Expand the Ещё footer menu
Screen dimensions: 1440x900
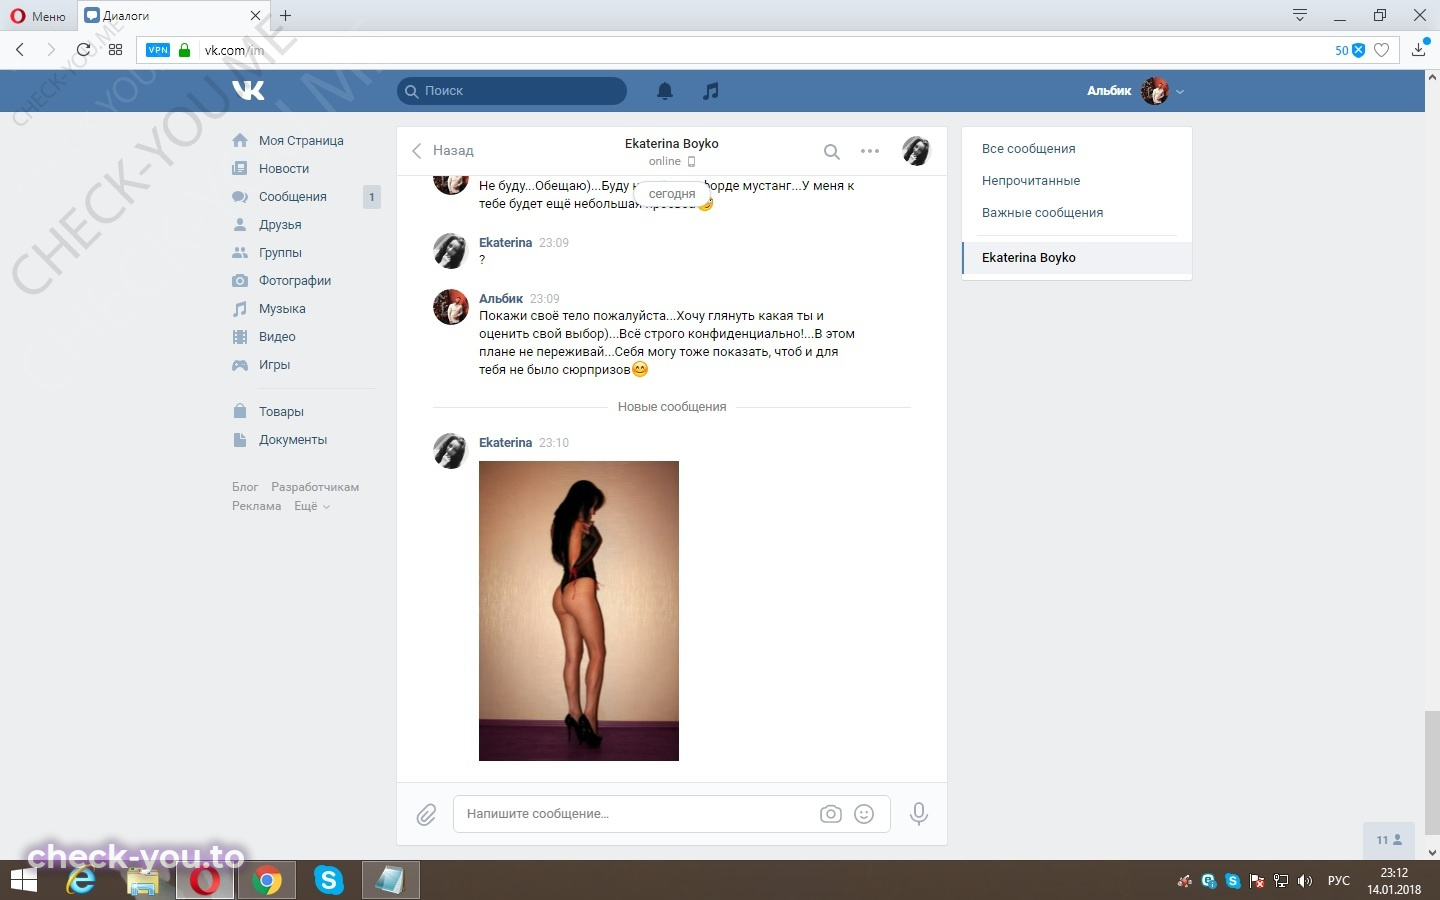pos(311,506)
